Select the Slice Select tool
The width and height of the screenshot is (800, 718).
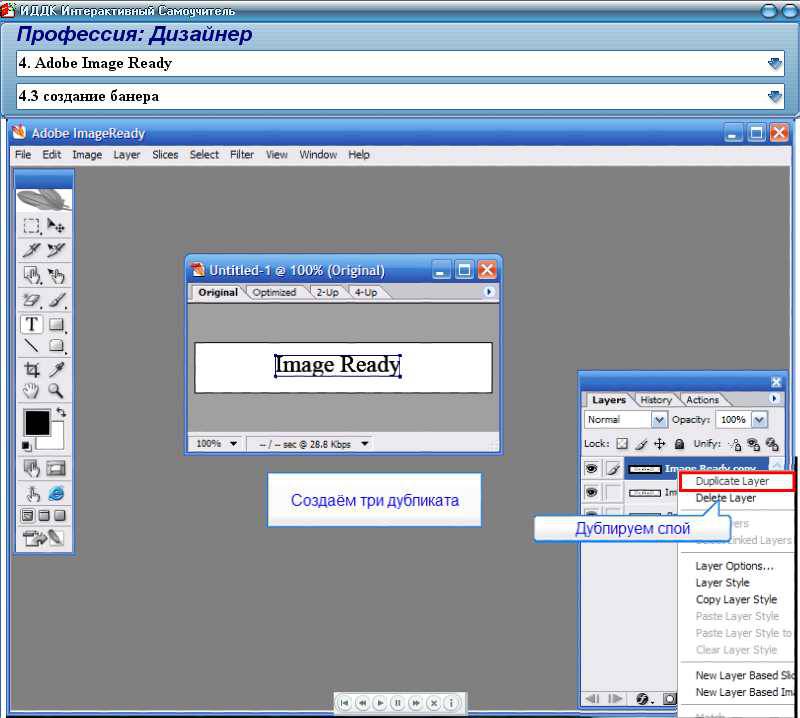point(56,250)
